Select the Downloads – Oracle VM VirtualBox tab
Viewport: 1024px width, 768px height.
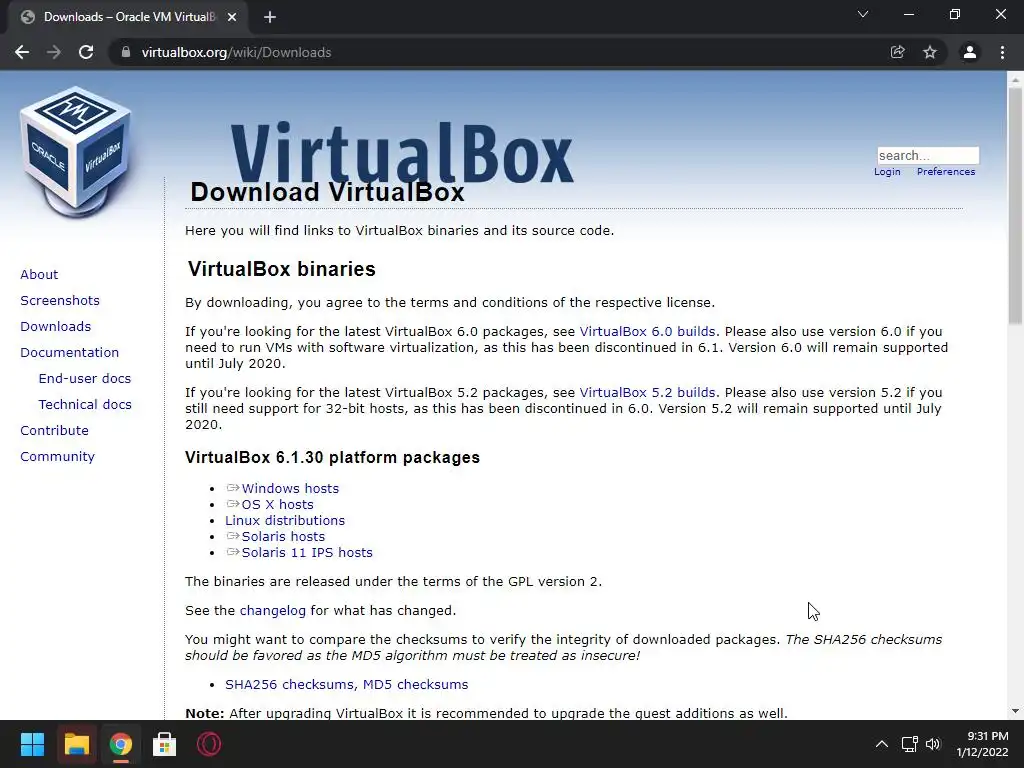coord(129,17)
